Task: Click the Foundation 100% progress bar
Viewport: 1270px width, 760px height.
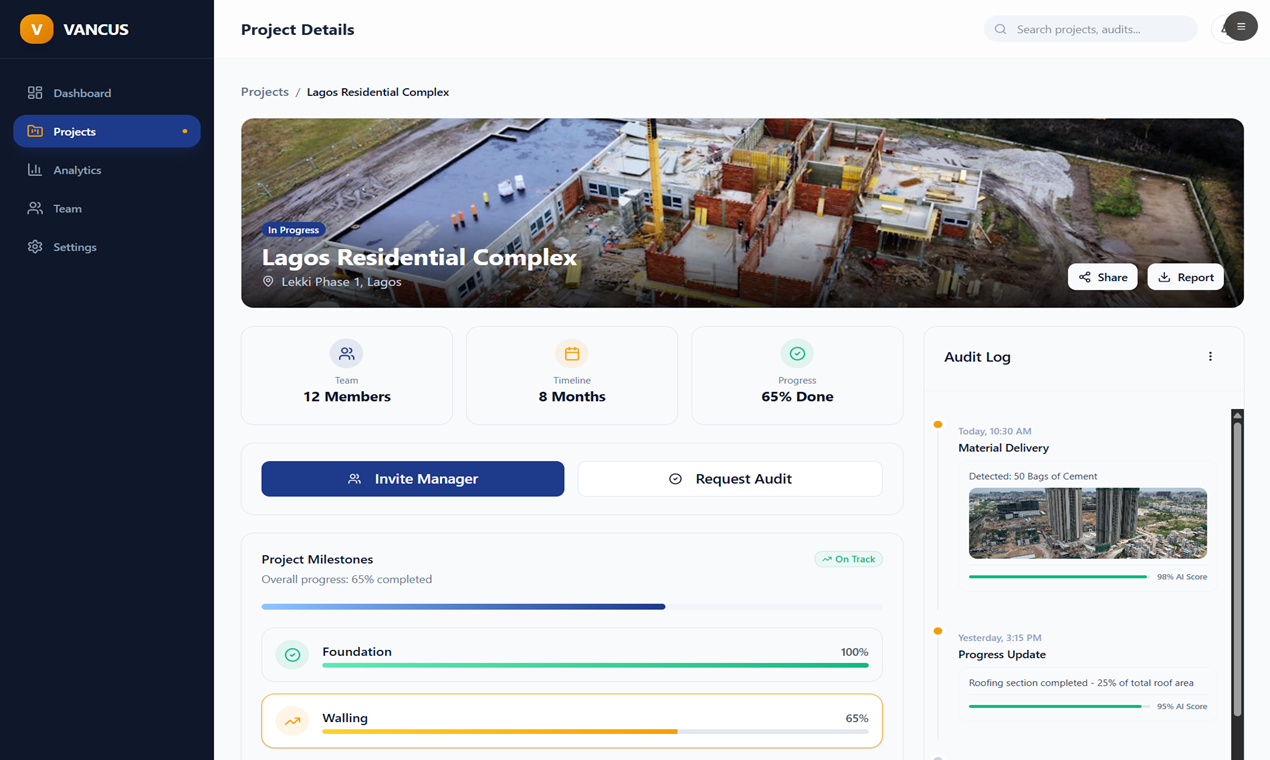Action: [595, 665]
